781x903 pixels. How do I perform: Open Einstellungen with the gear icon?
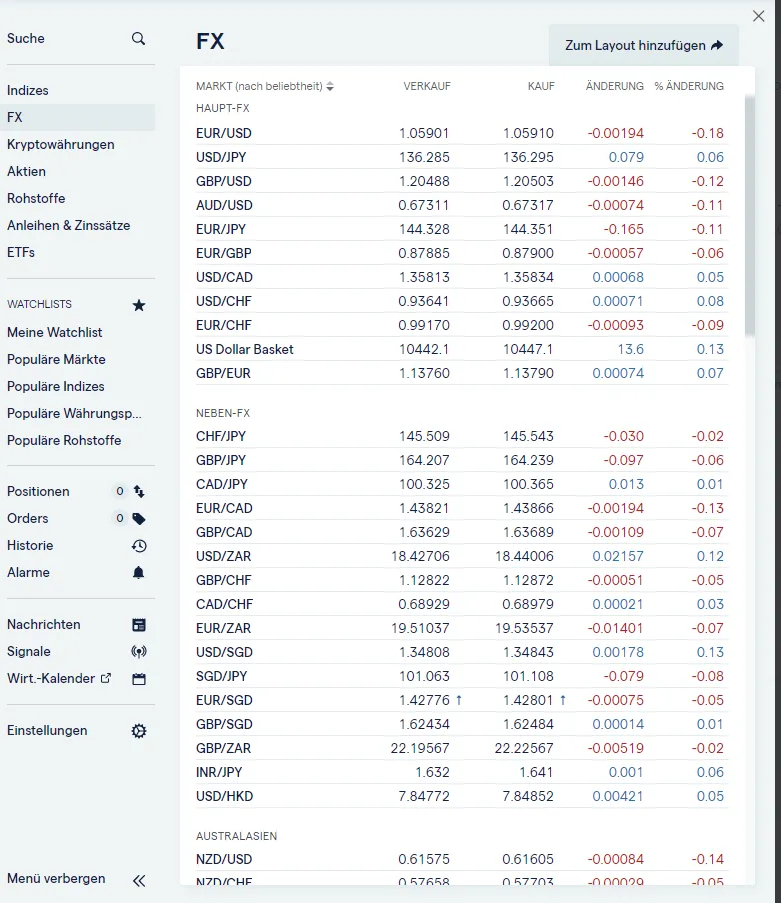(140, 731)
